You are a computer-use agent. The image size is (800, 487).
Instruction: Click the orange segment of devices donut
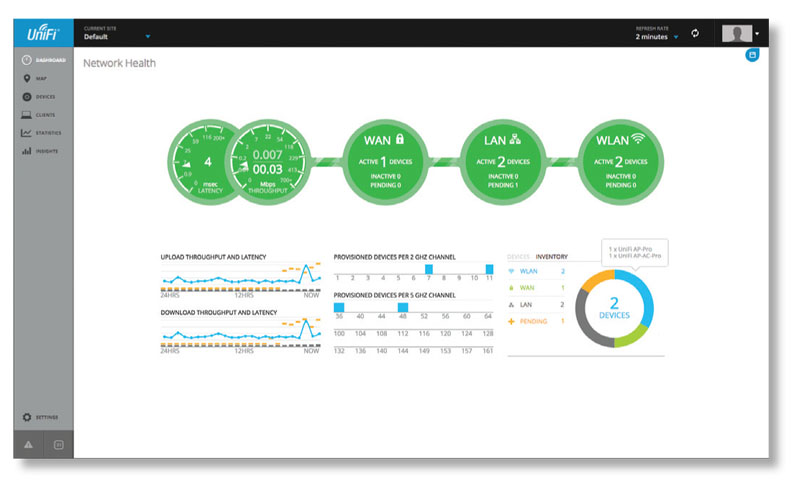point(595,280)
